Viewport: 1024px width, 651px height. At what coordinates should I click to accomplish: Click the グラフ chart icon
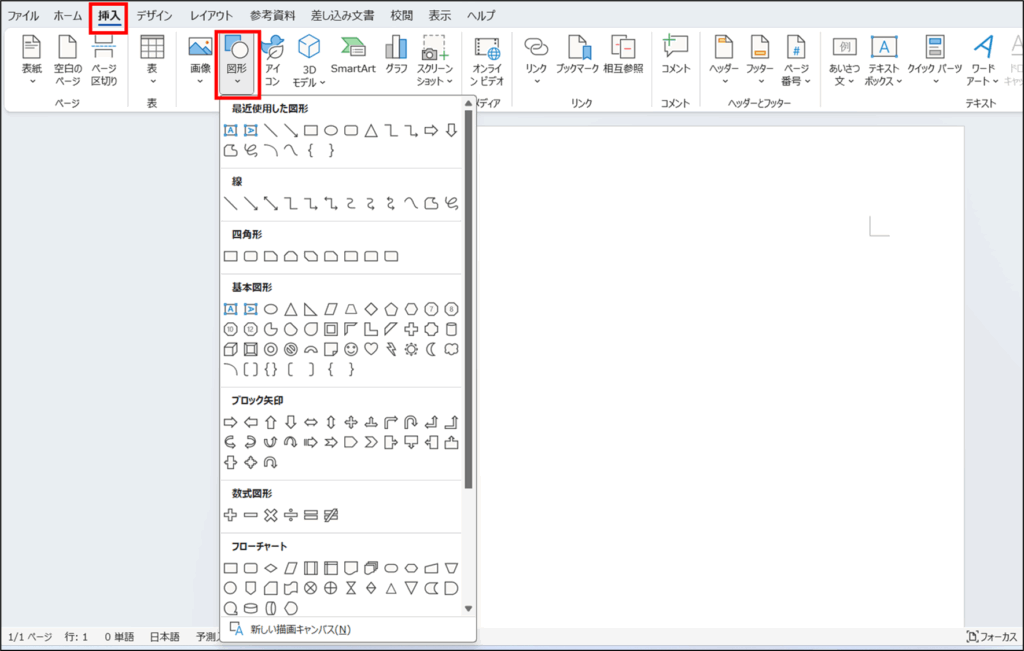pyautogui.click(x=396, y=56)
